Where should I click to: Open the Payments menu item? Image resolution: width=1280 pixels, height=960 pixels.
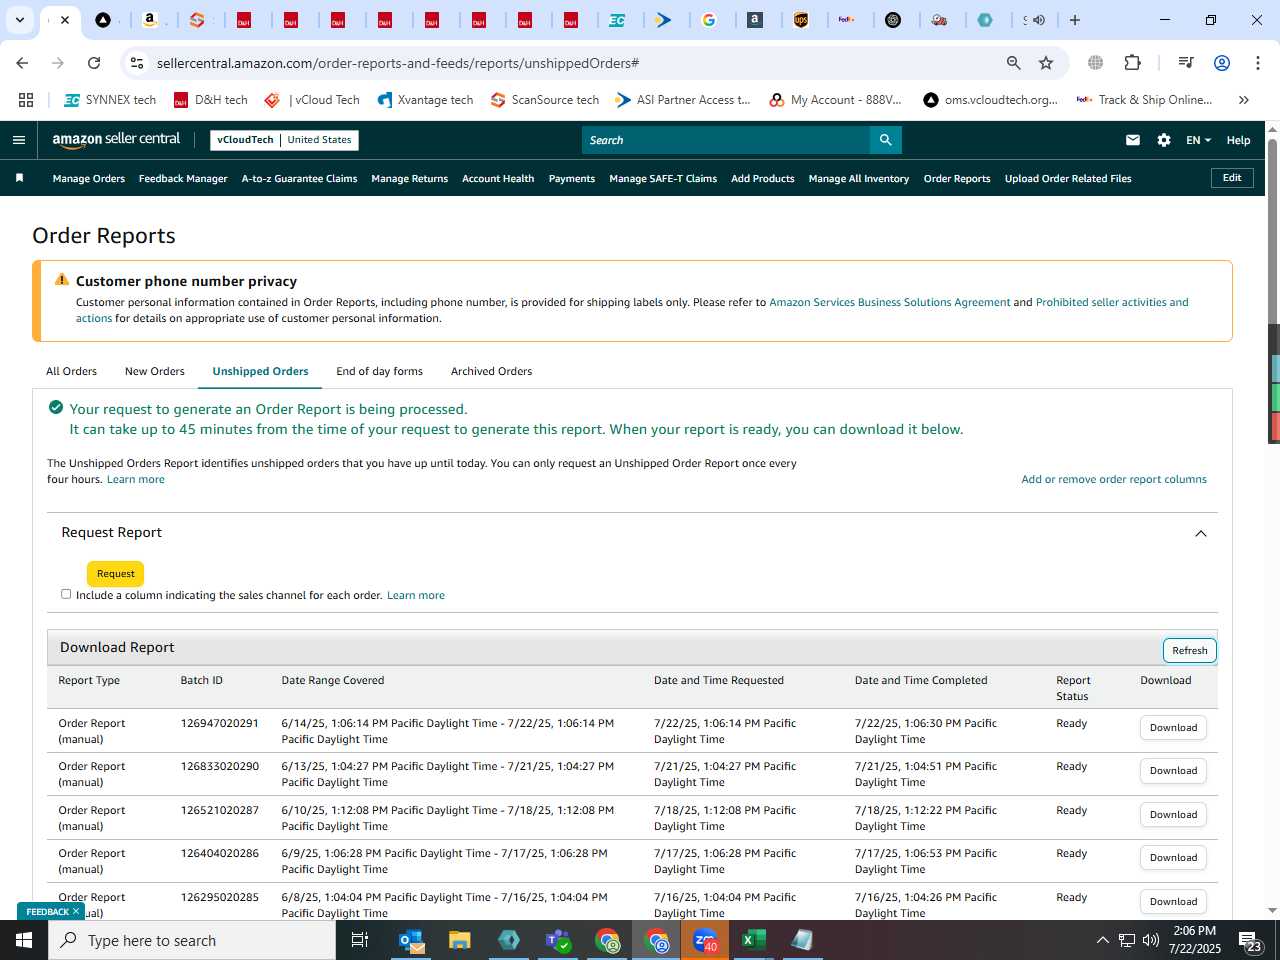572,179
